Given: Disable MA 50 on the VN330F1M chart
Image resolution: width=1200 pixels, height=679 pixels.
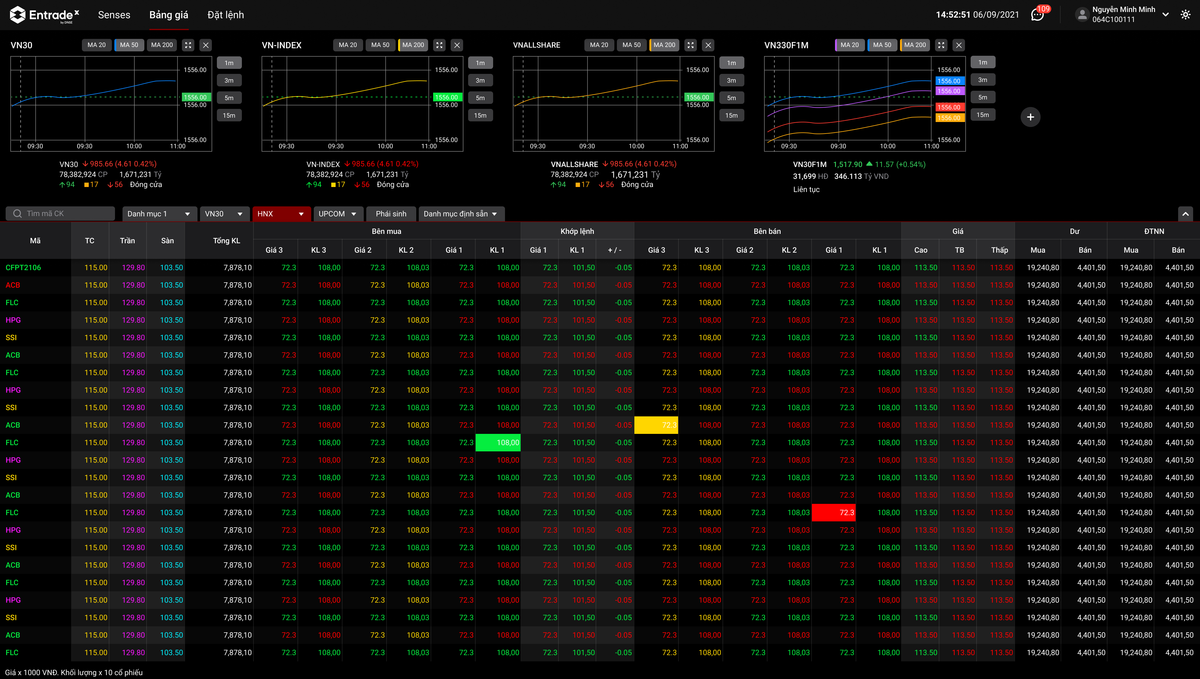Looking at the screenshot, I should tap(881, 45).
